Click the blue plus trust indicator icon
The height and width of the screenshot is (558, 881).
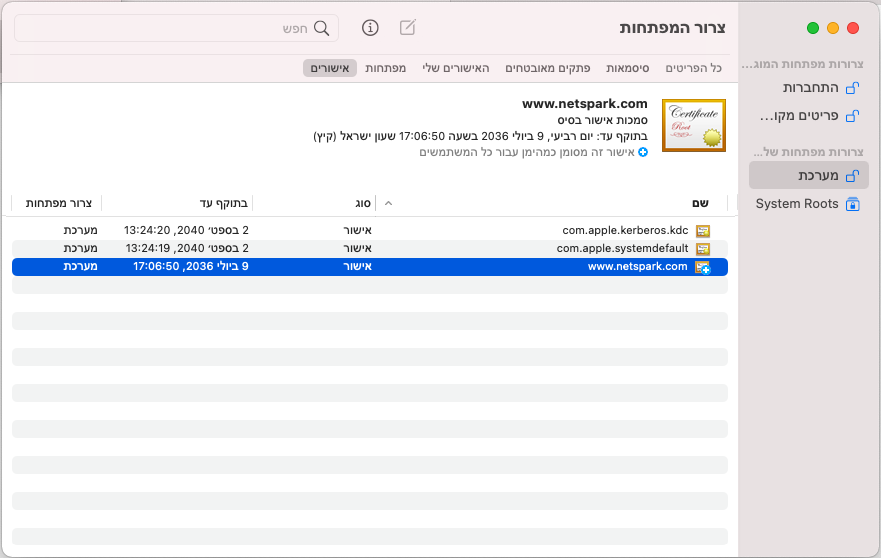pyautogui.click(x=643, y=152)
